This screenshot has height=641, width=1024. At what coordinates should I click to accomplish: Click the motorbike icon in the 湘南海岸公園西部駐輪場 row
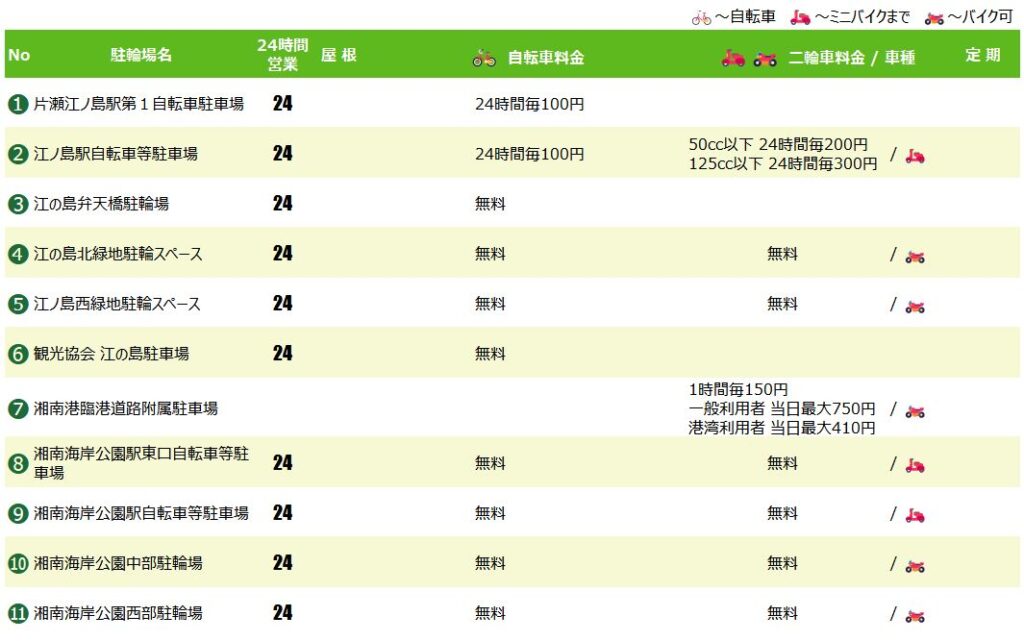[x=915, y=615]
